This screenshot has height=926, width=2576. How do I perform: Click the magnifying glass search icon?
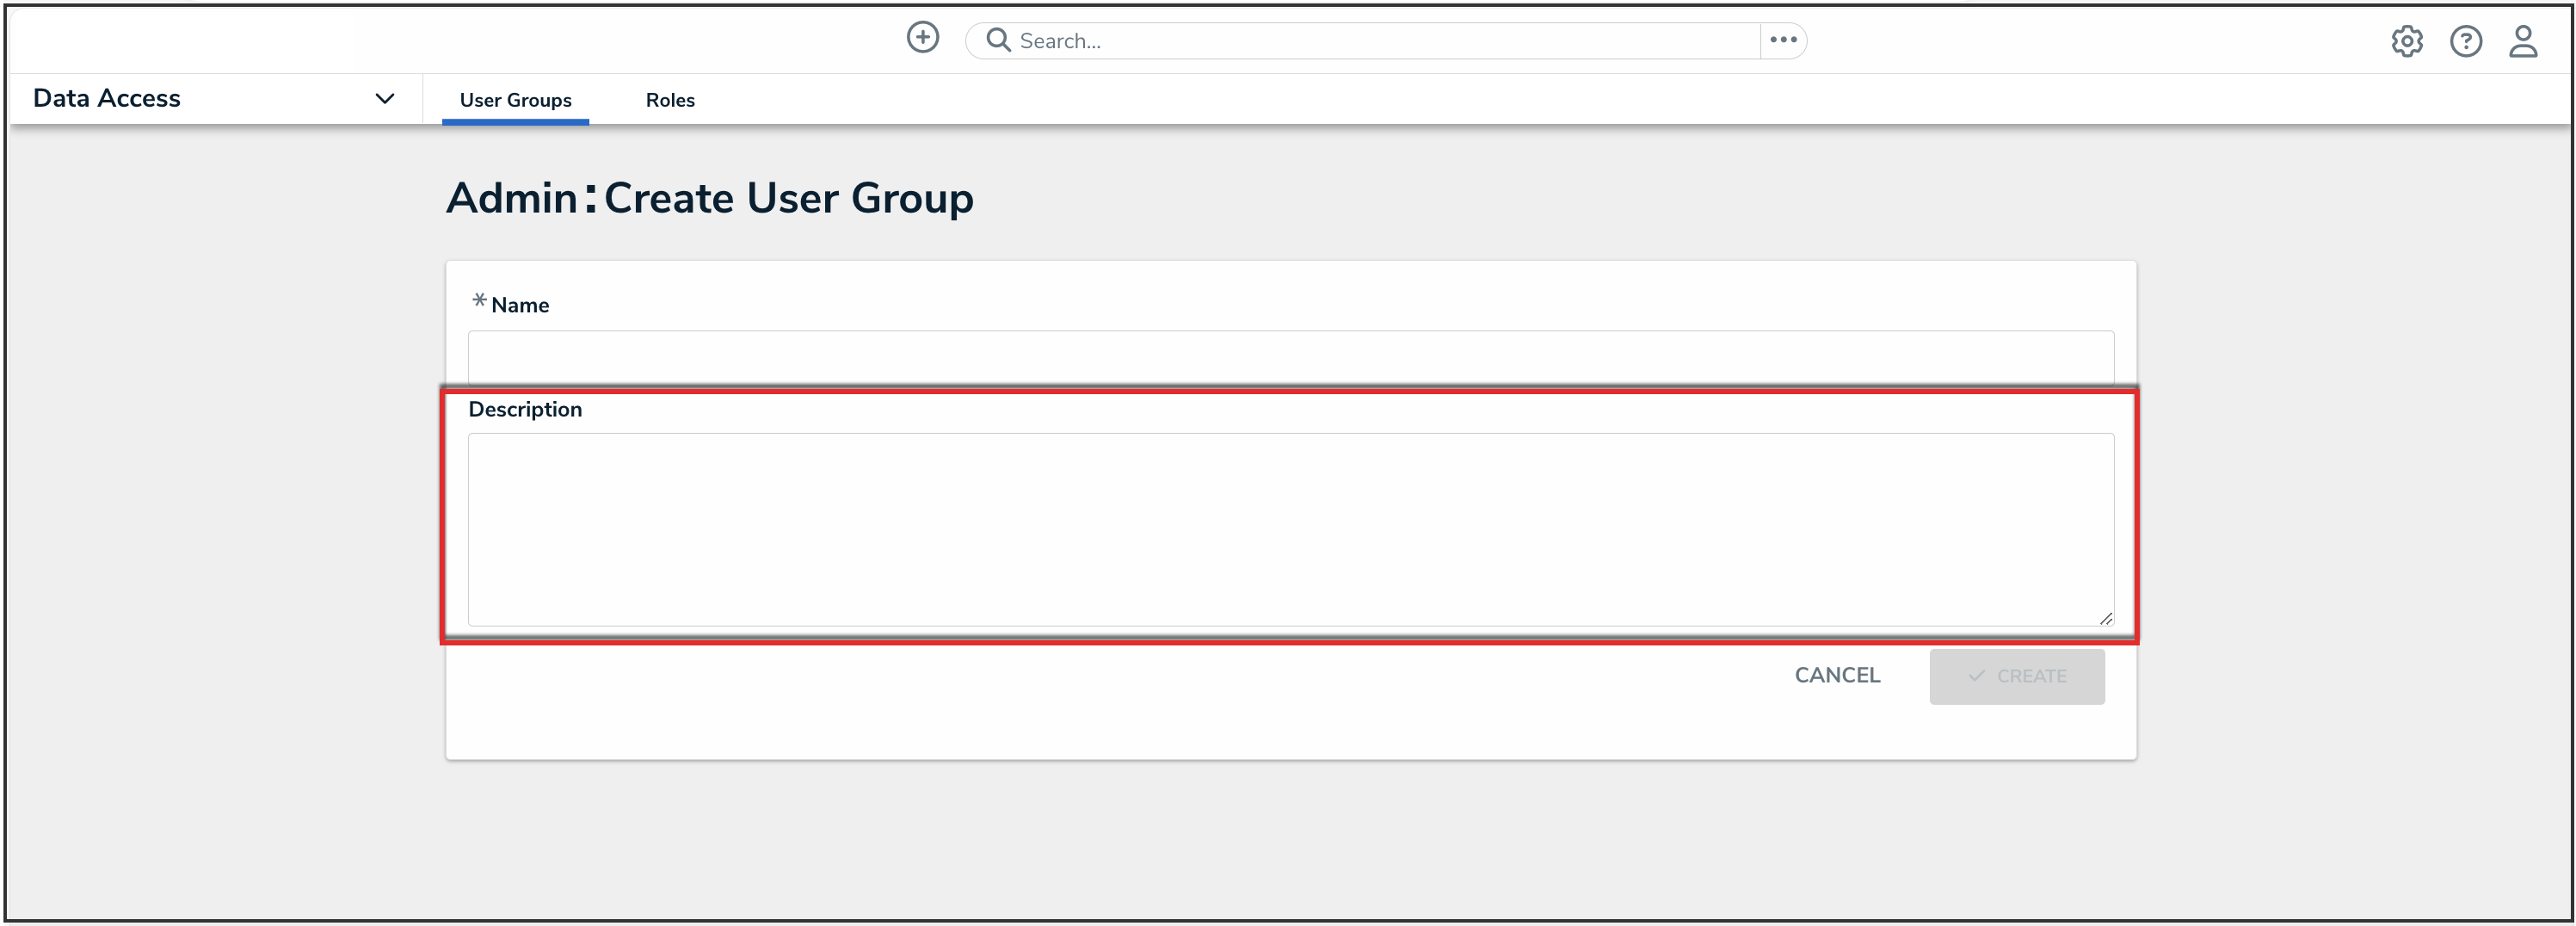pyautogui.click(x=997, y=40)
